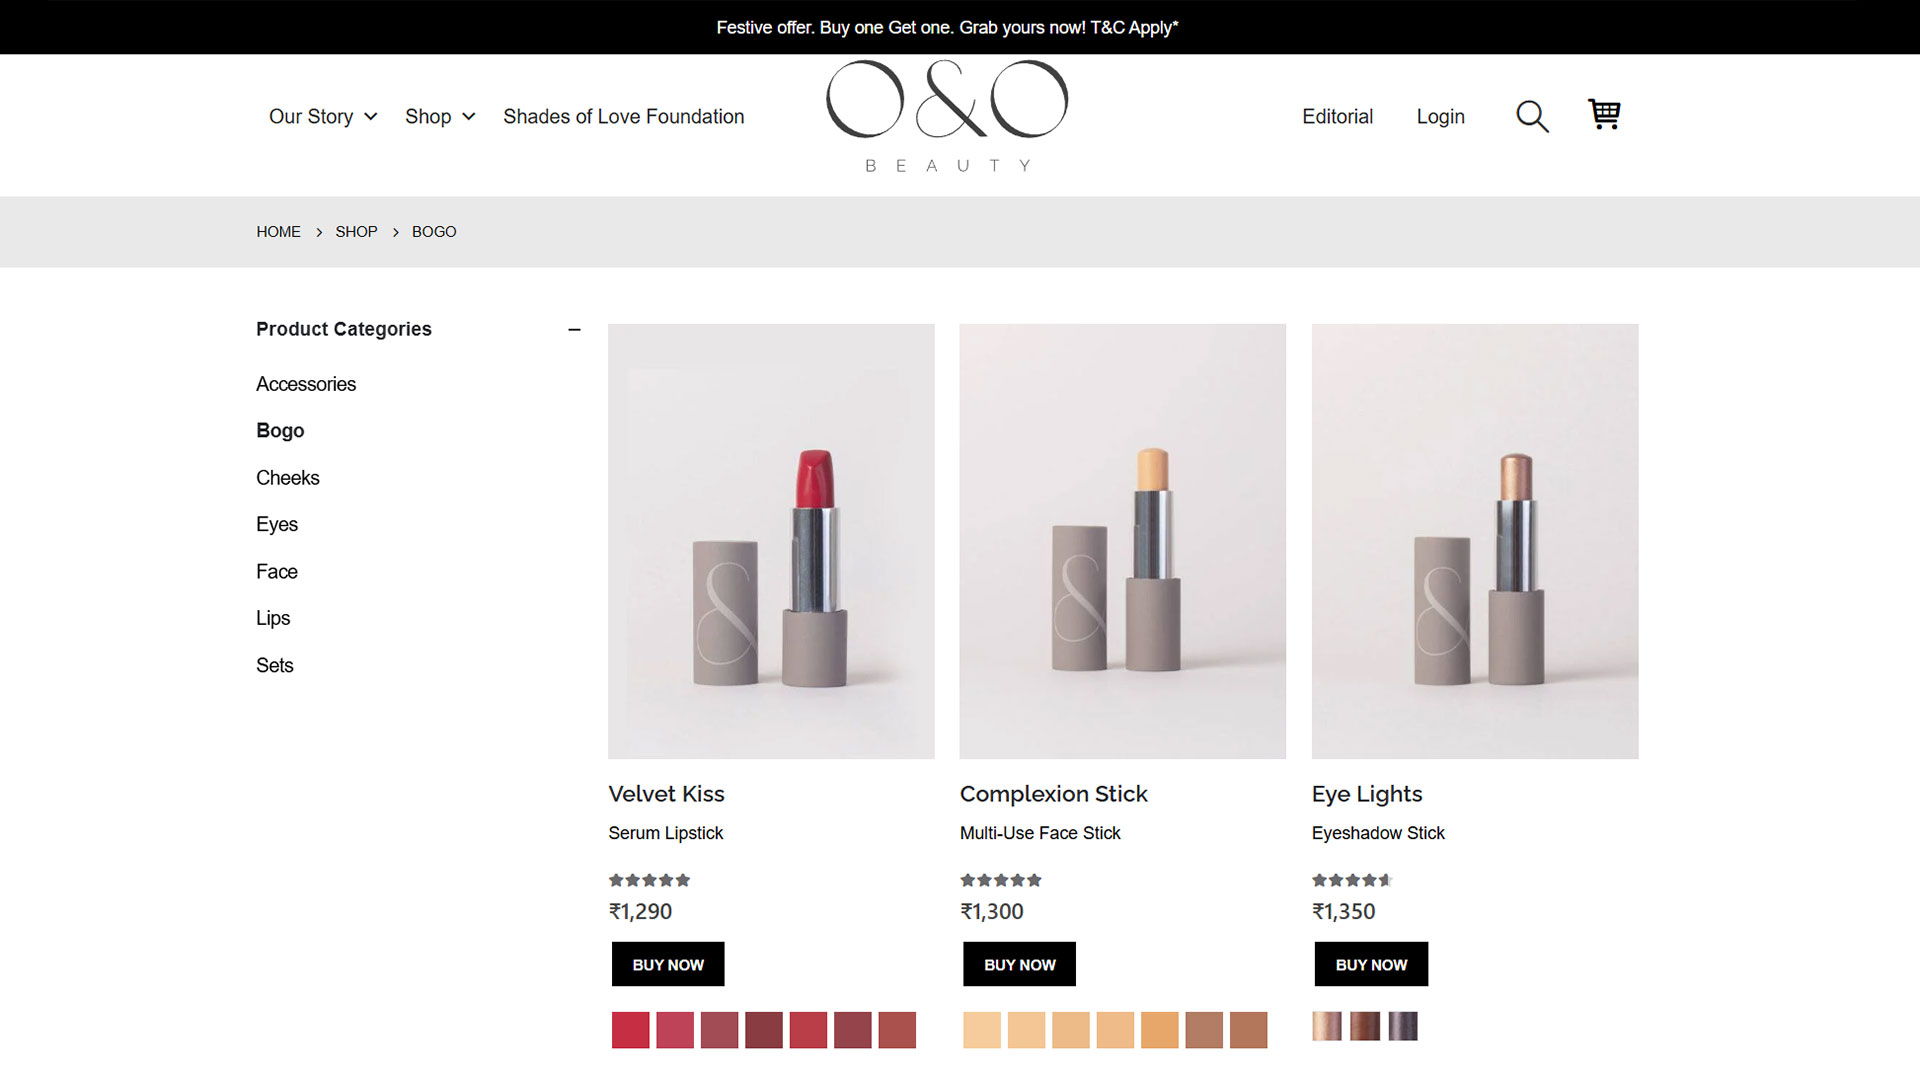
Task: Open the shopping cart icon
Action: tap(1604, 114)
